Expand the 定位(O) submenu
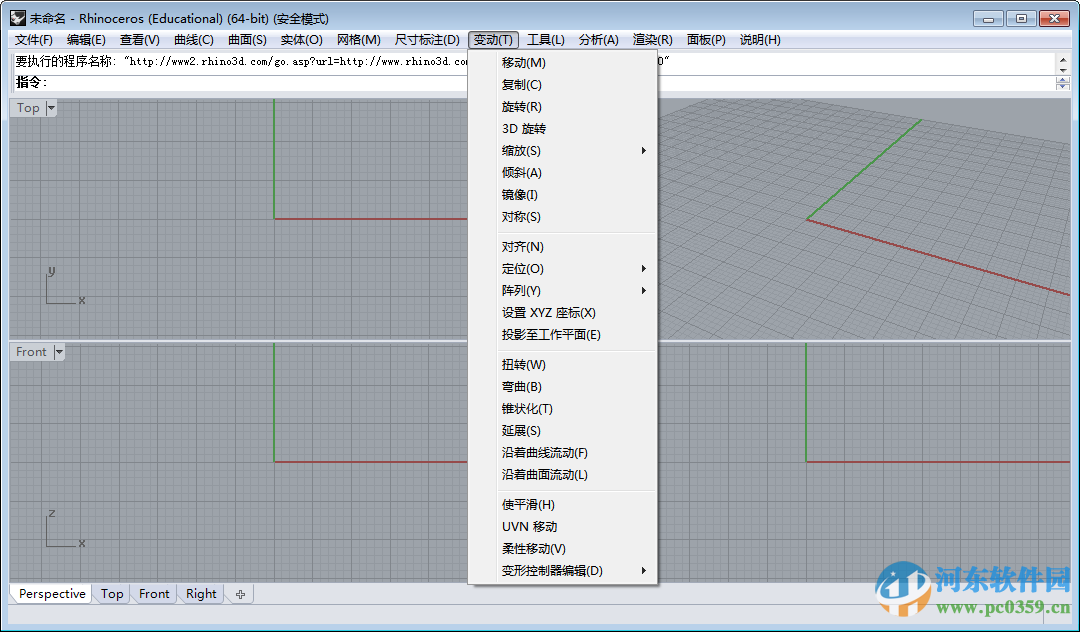This screenshot has width=1080, height=632. pyautogui.click(x=563, y=268)
